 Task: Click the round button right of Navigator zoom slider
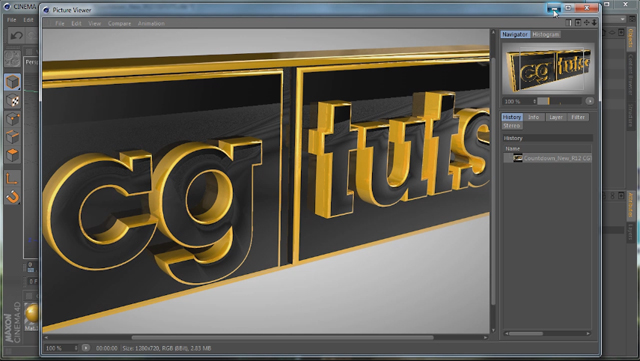589,101
